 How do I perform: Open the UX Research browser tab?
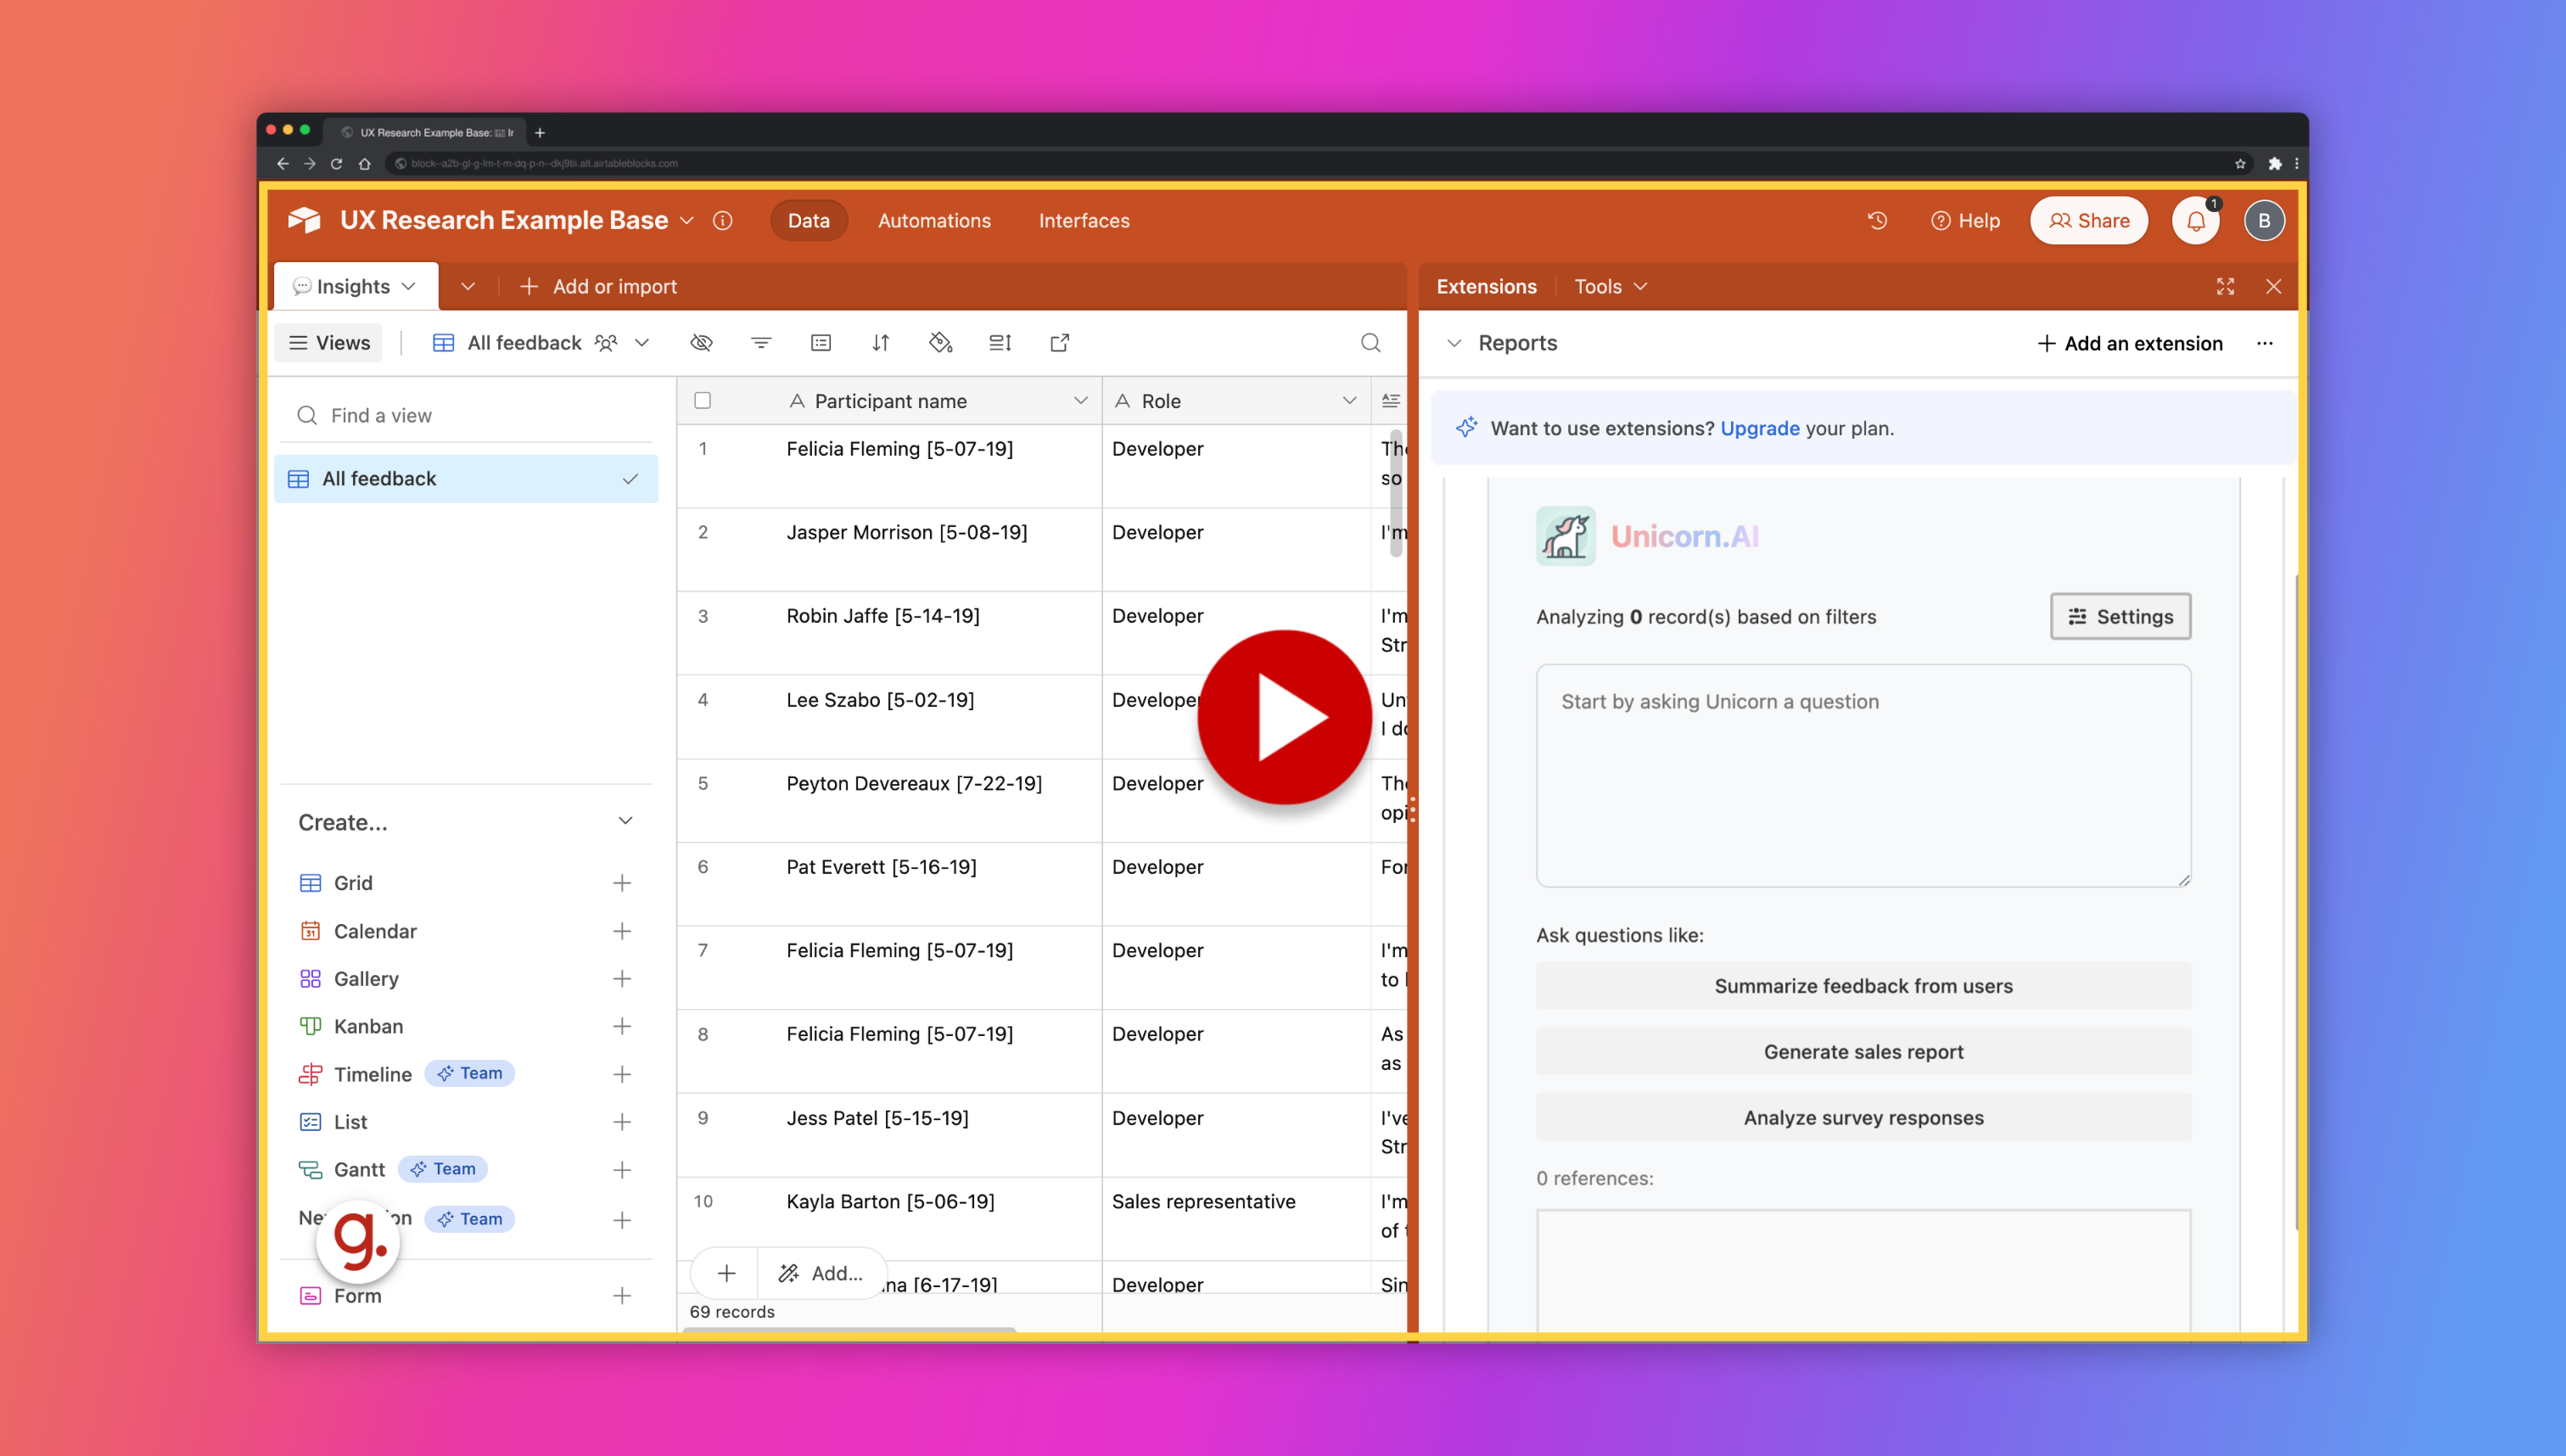point(427,132)
